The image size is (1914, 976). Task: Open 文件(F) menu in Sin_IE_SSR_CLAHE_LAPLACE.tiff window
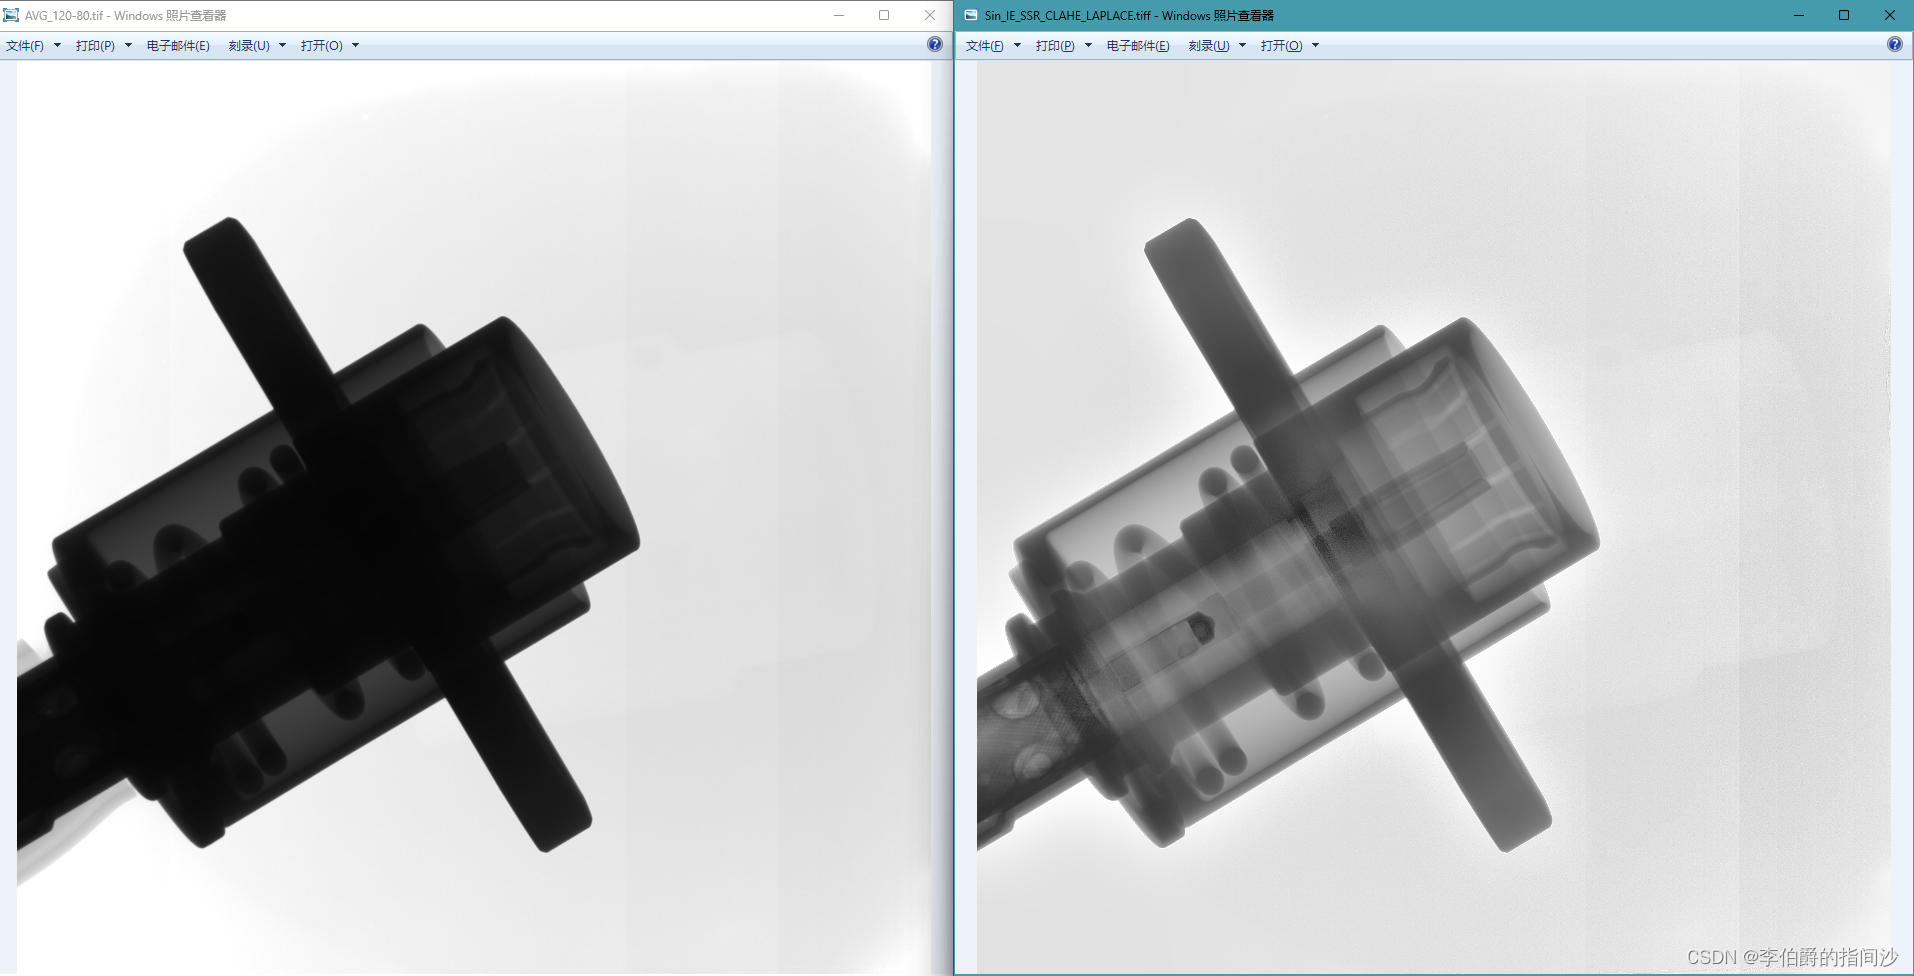(x=985, y=46)
